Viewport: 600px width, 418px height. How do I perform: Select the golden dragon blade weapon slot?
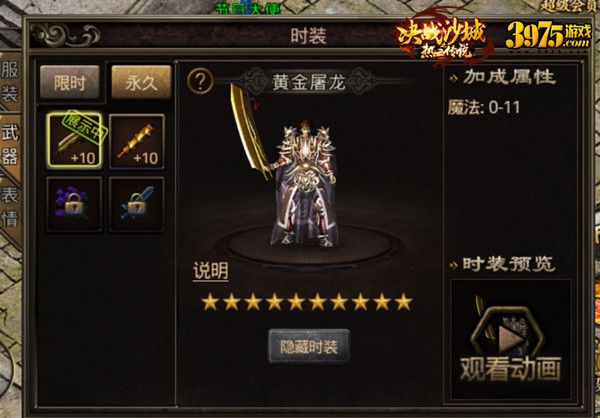click(74, 140)
